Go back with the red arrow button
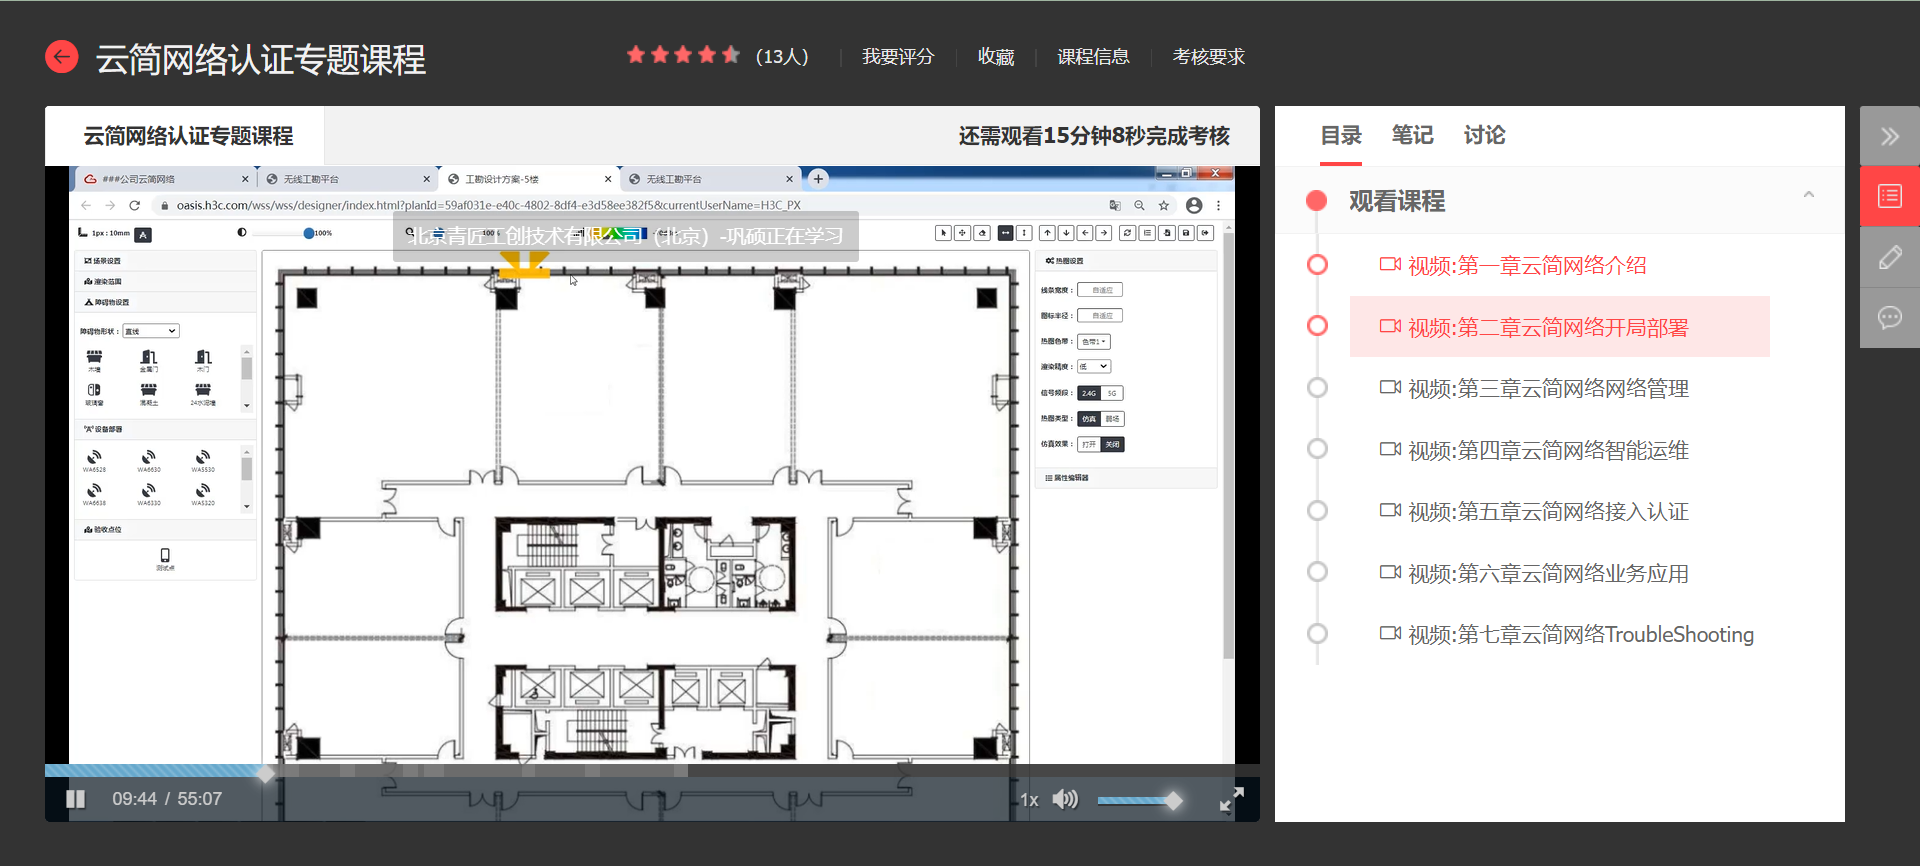This screenshot has width=1920, height=866. point(62,57)
